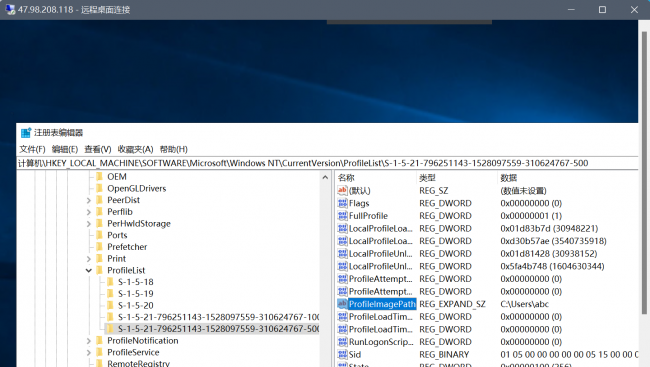Click the Prefetcher folder icon
Screen dimensions: 650x367
point(99,247)
